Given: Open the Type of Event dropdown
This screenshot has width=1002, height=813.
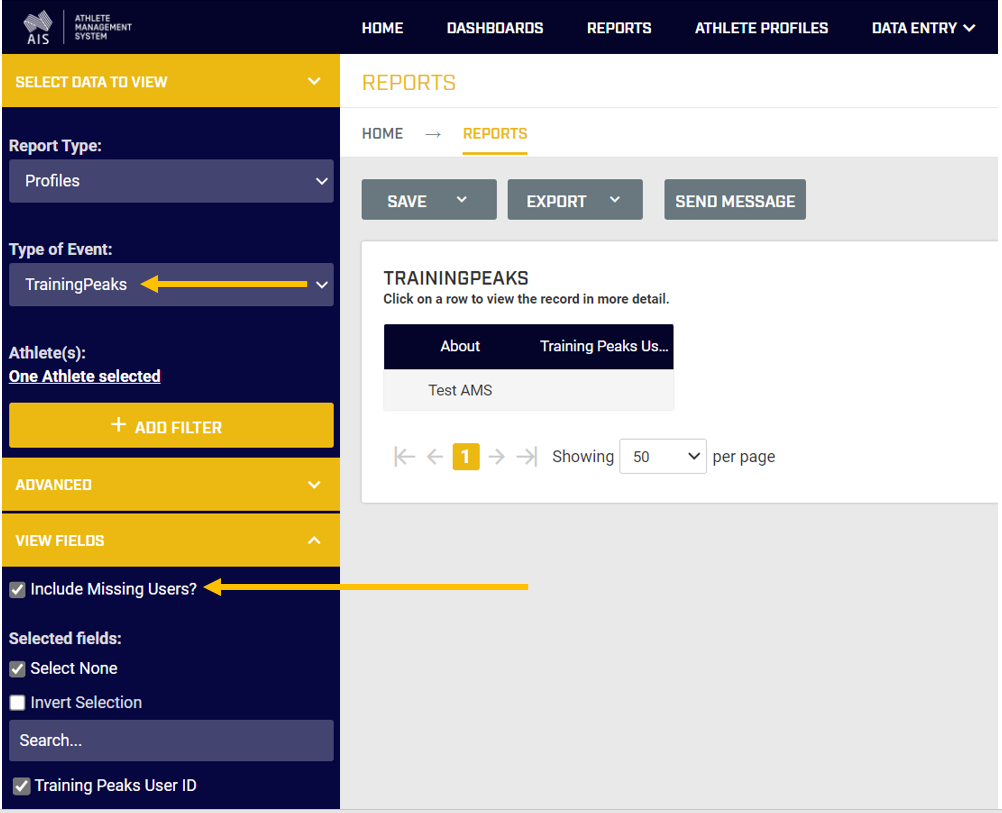Looking at the screenshot, I should click(x=171, y=284).
